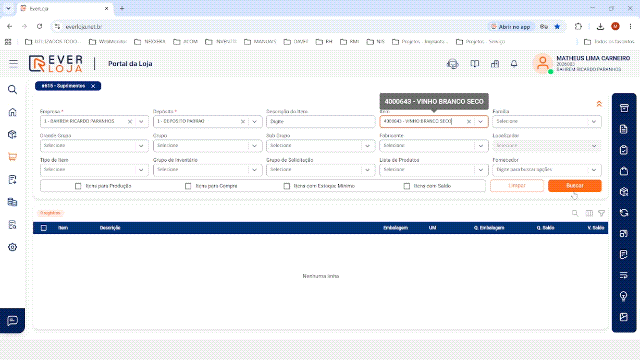The image size is (640, 360).
Task: Click the Descrição do Item input field
Action: pos(320,122)
